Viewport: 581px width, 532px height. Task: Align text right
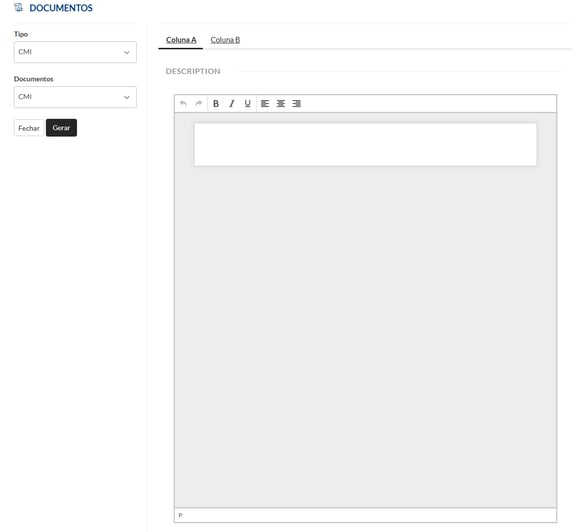[x=296, y=104]
